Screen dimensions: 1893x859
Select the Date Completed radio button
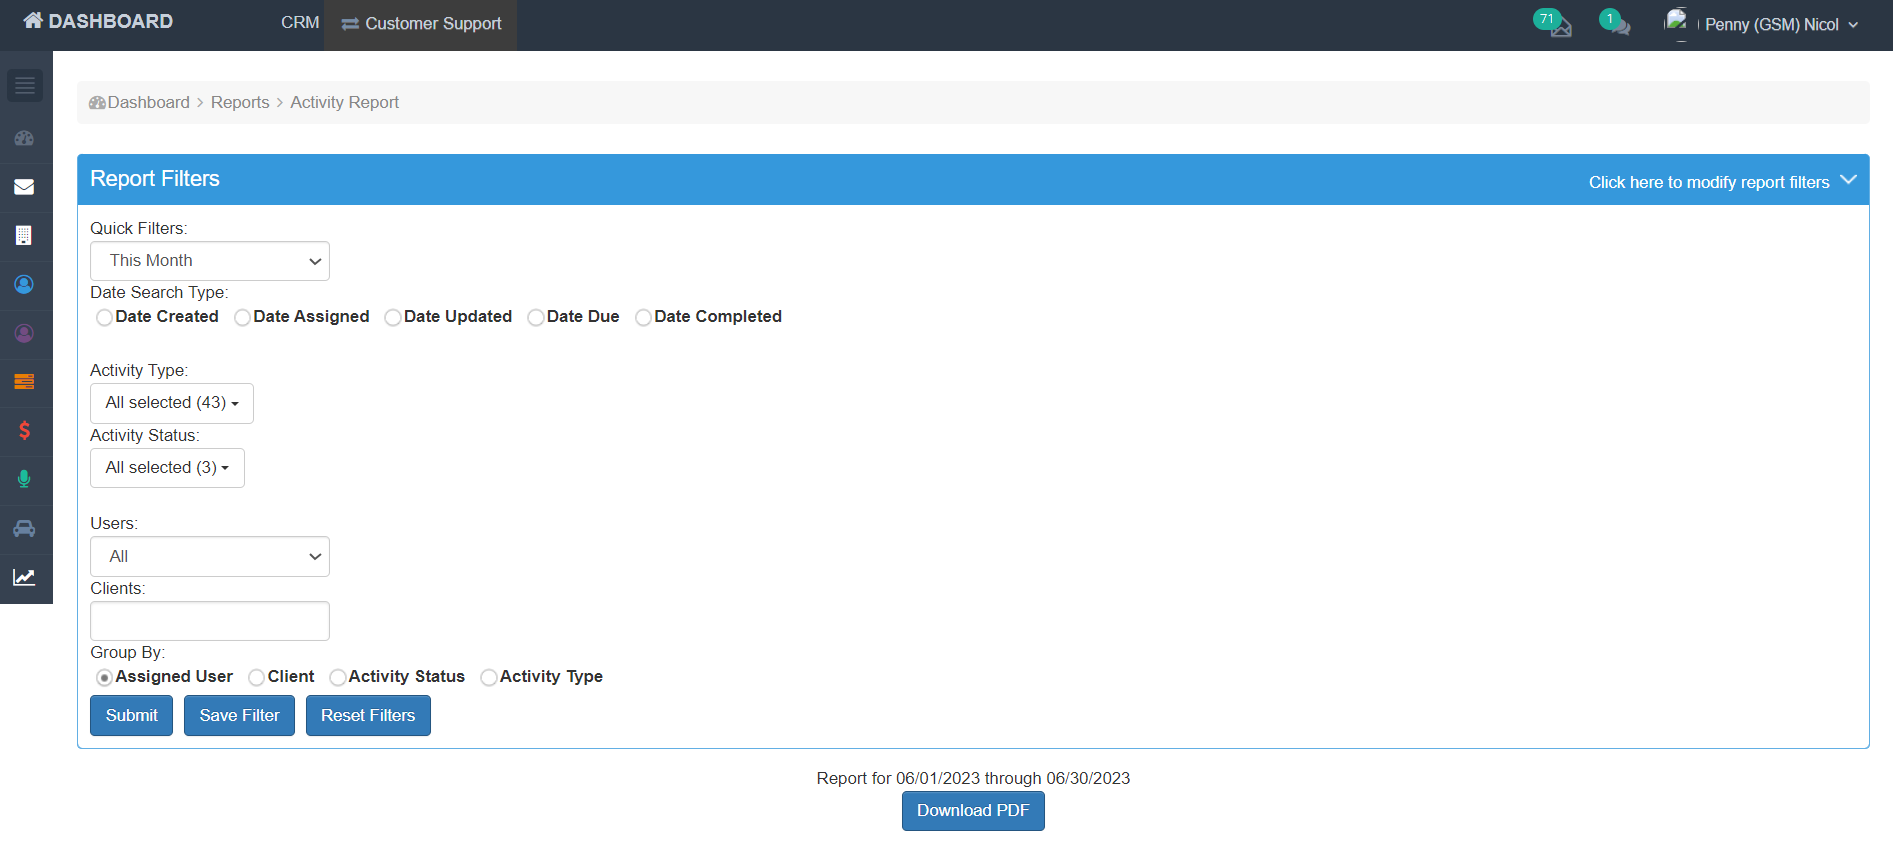pyautogui.click(x=643, y=318)
